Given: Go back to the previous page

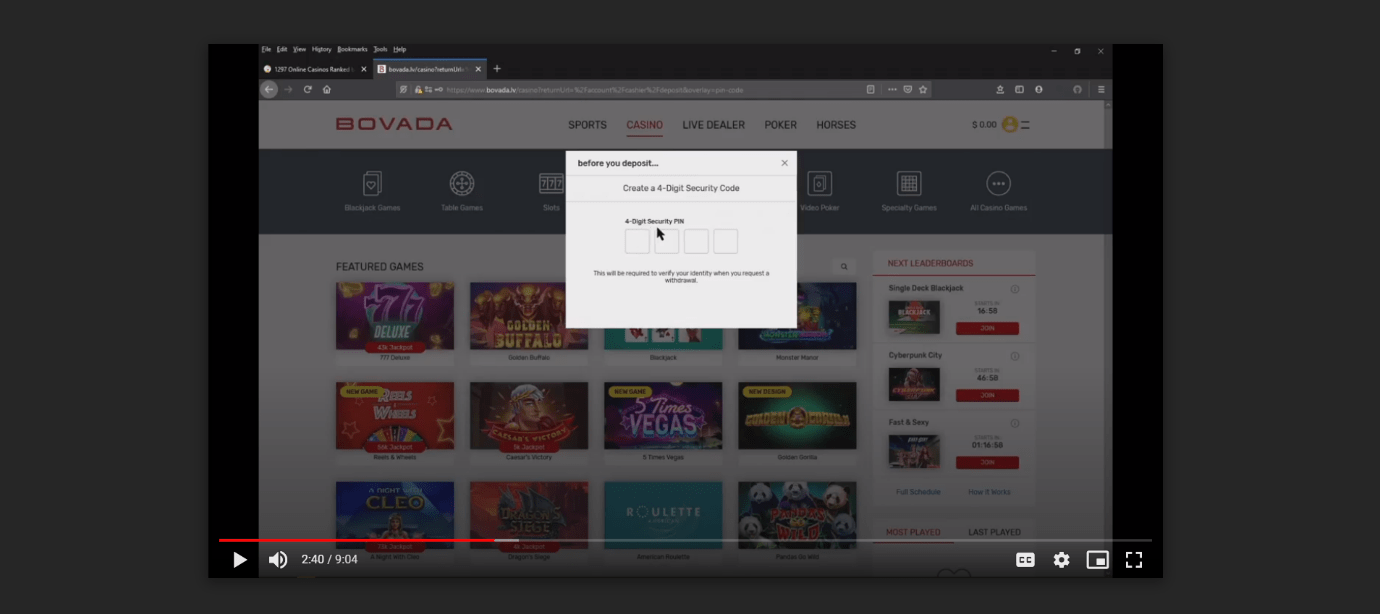Looking at the screenshot, I should click(x=269, y=89).
